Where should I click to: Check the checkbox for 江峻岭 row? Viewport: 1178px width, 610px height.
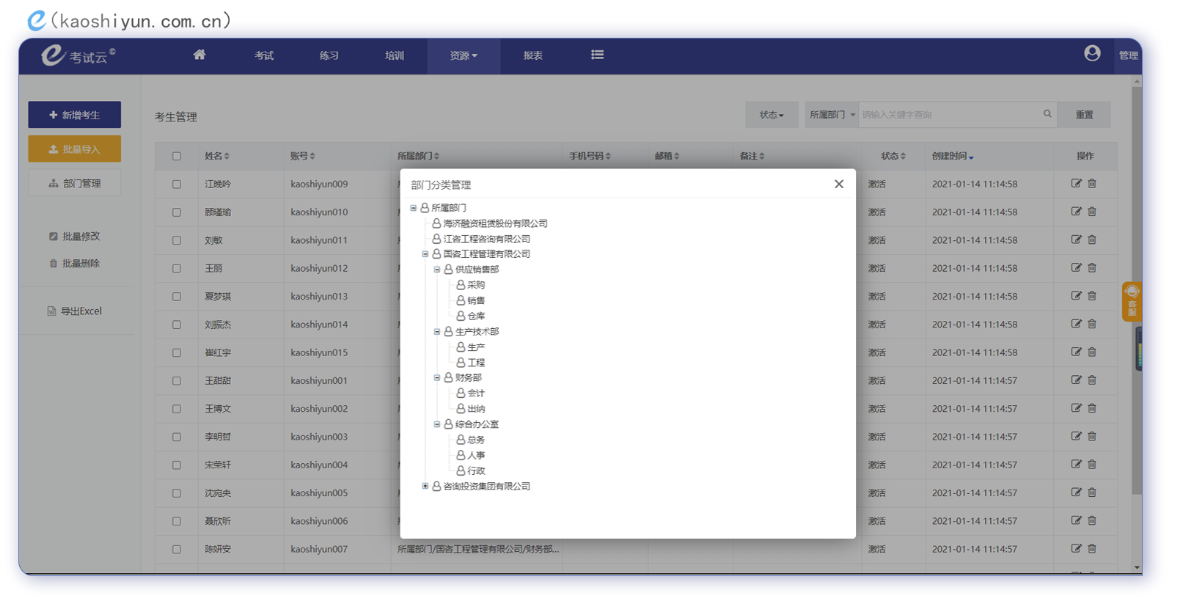177,184
